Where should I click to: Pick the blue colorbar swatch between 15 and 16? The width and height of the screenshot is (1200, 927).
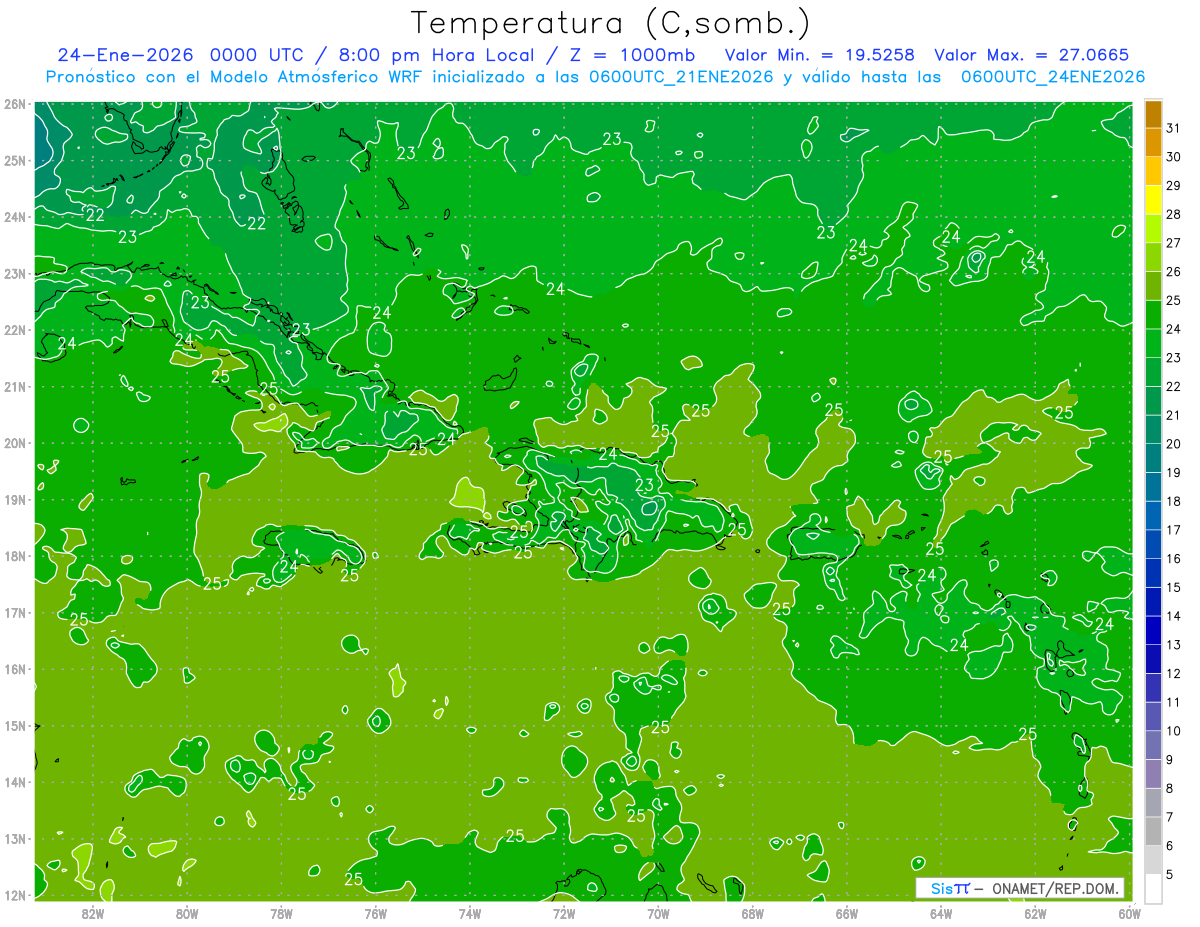tap(1153, 573)
